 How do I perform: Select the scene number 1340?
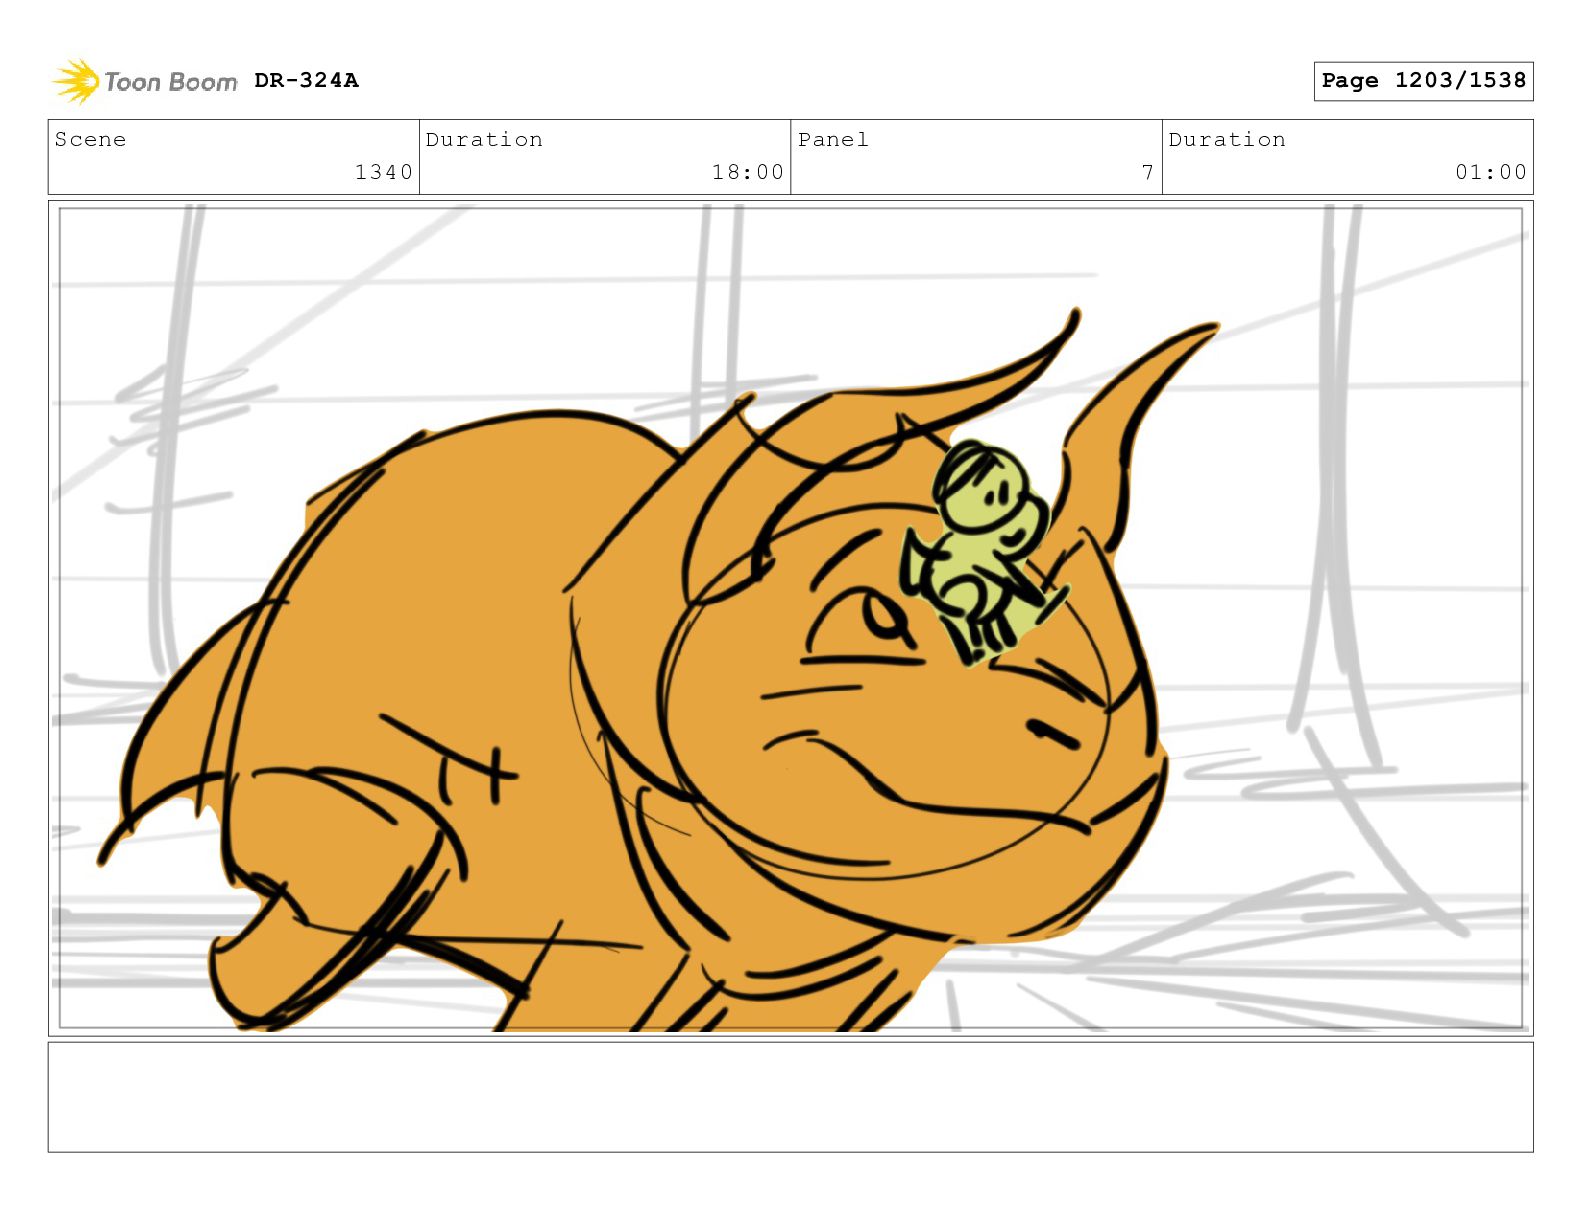[x=384, y=172]
